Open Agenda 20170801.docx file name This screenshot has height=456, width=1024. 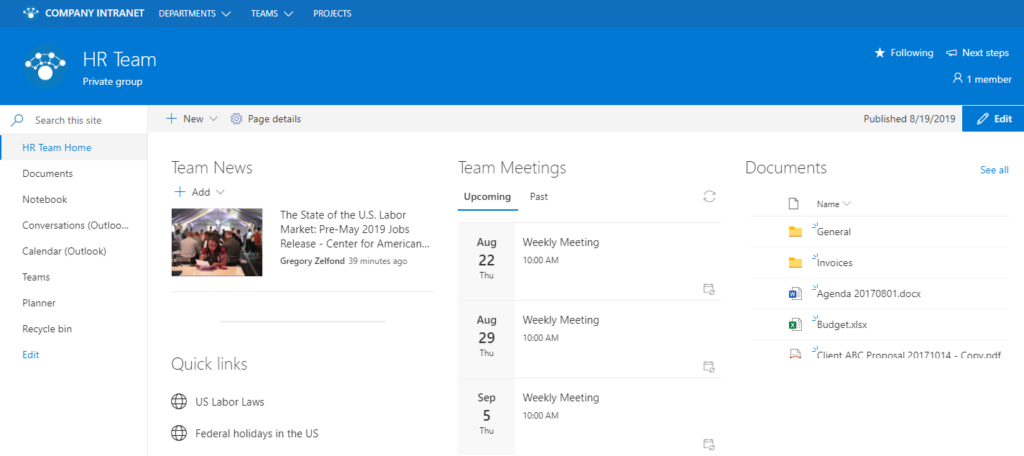869,294
